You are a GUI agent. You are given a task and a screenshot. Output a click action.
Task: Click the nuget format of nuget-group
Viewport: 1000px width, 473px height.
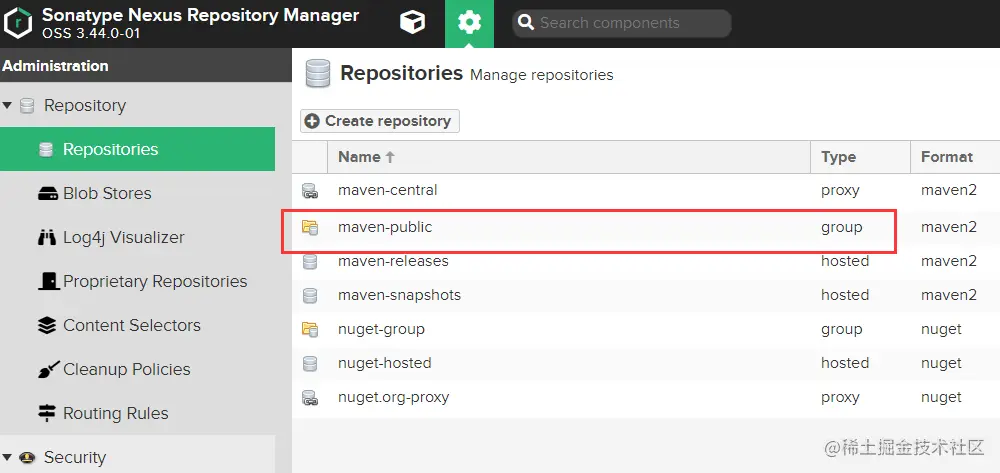tap(941, 329)
